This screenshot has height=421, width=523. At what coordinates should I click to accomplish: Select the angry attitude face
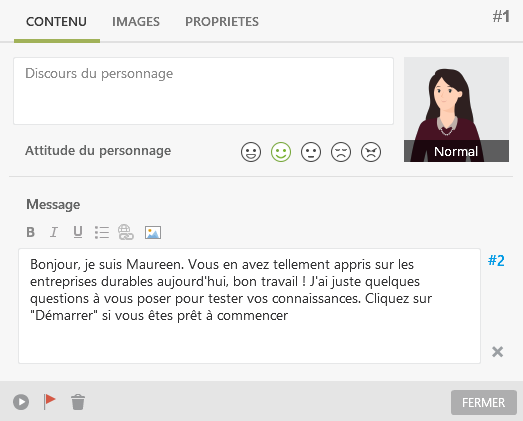click(371, 152)
